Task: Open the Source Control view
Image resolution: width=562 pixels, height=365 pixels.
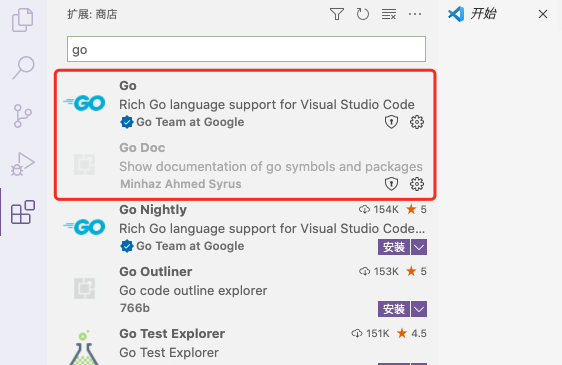Action: coord(23,116)
